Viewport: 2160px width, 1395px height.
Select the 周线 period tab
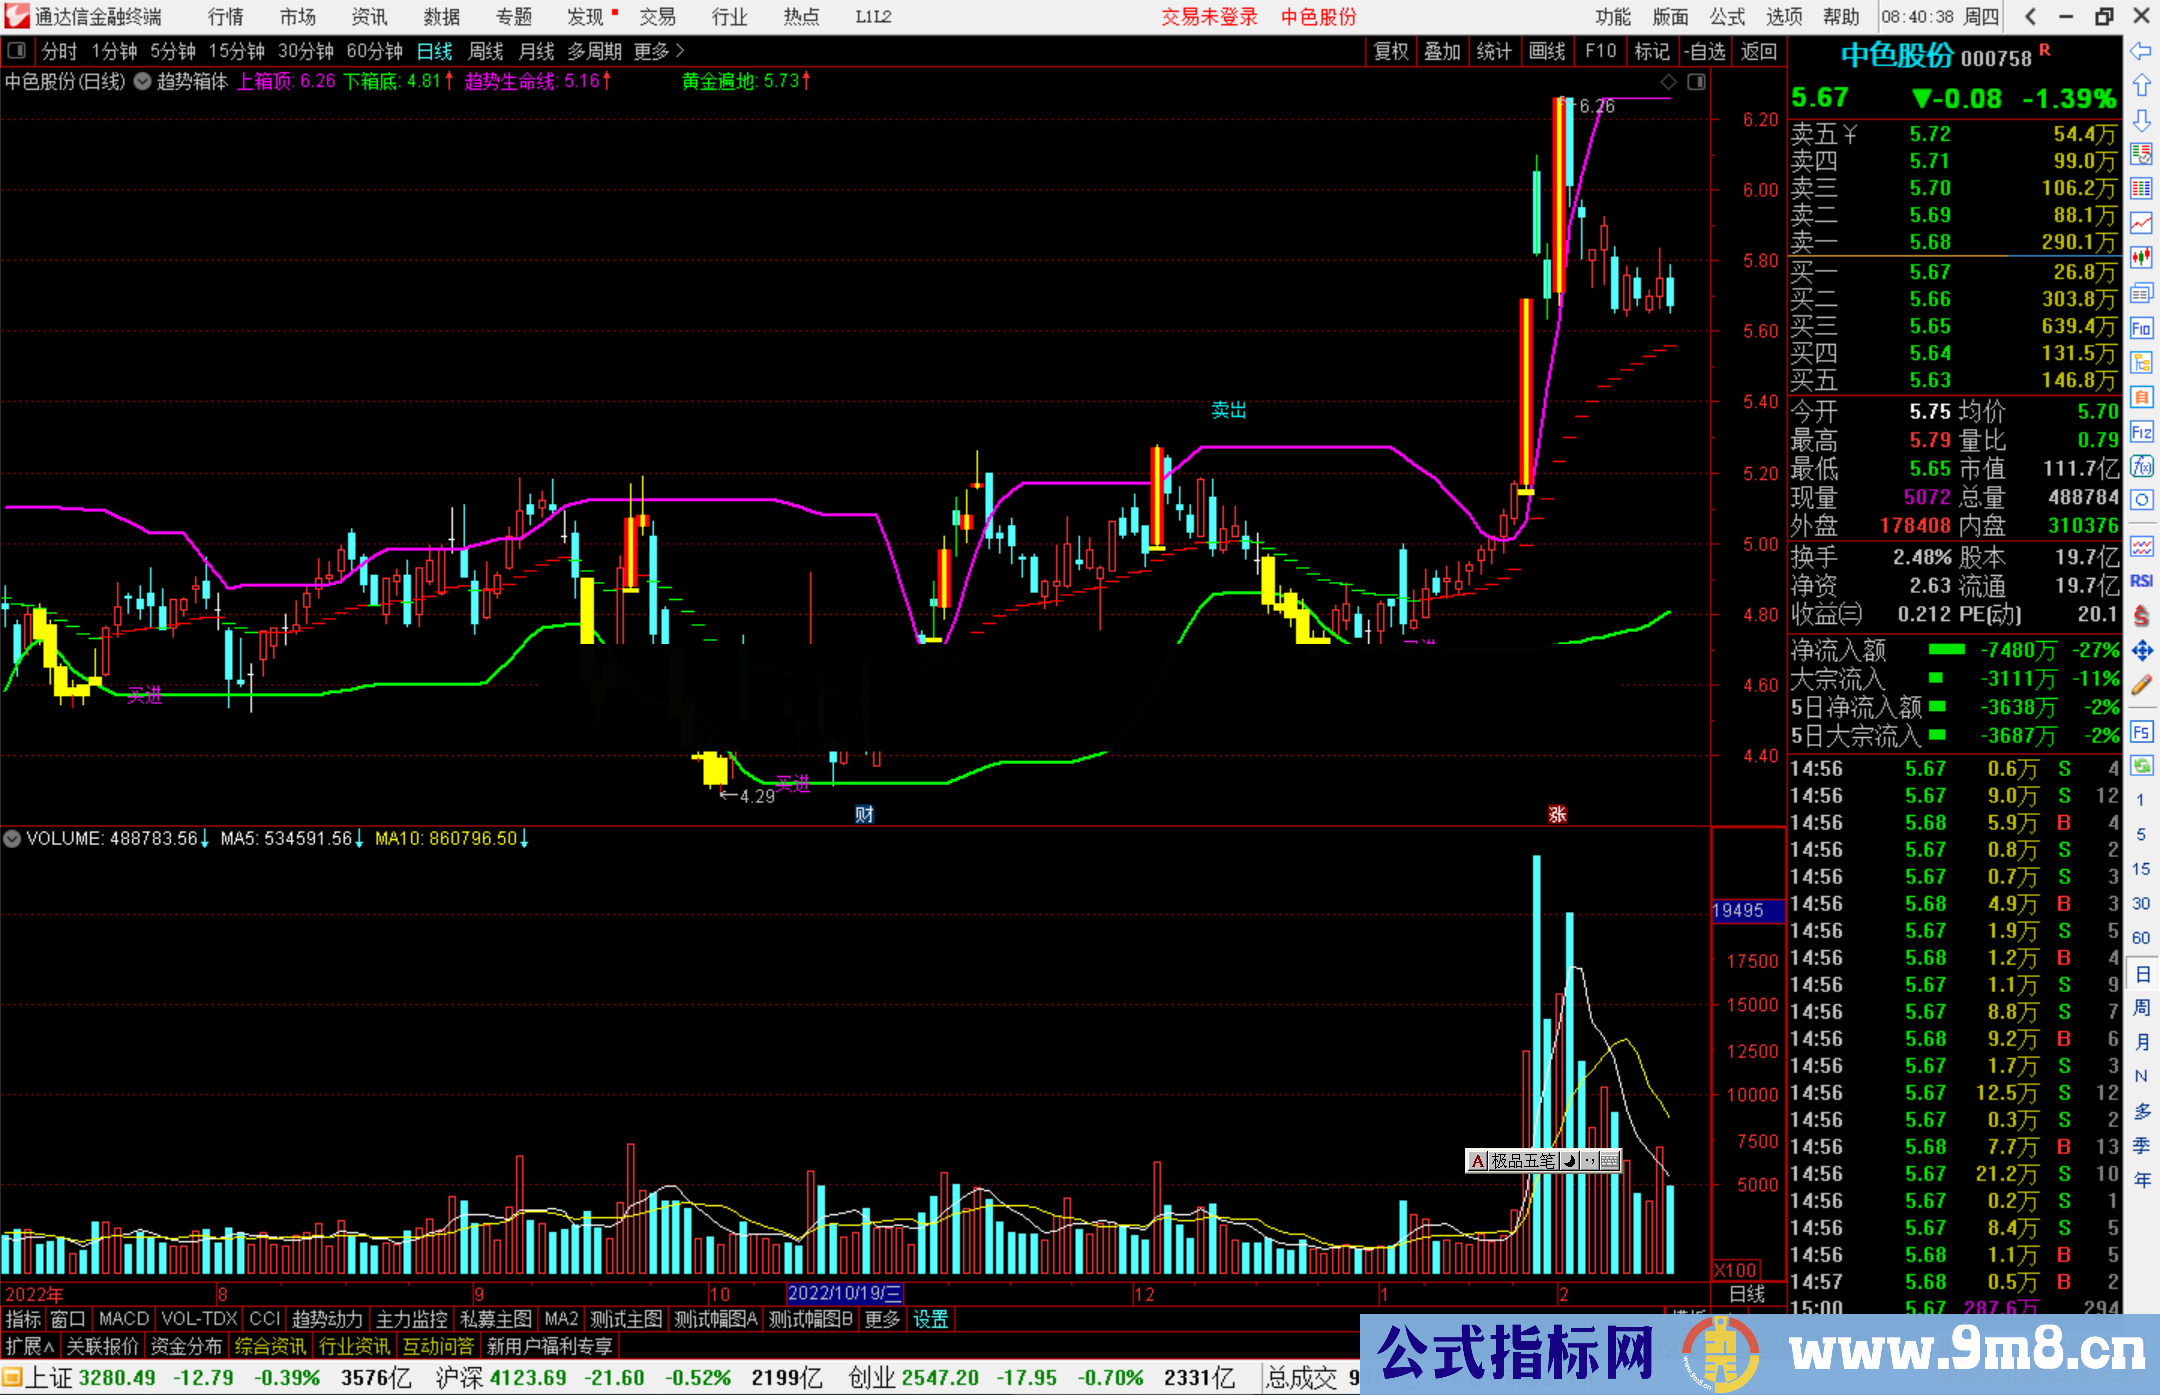click(486, 51)
